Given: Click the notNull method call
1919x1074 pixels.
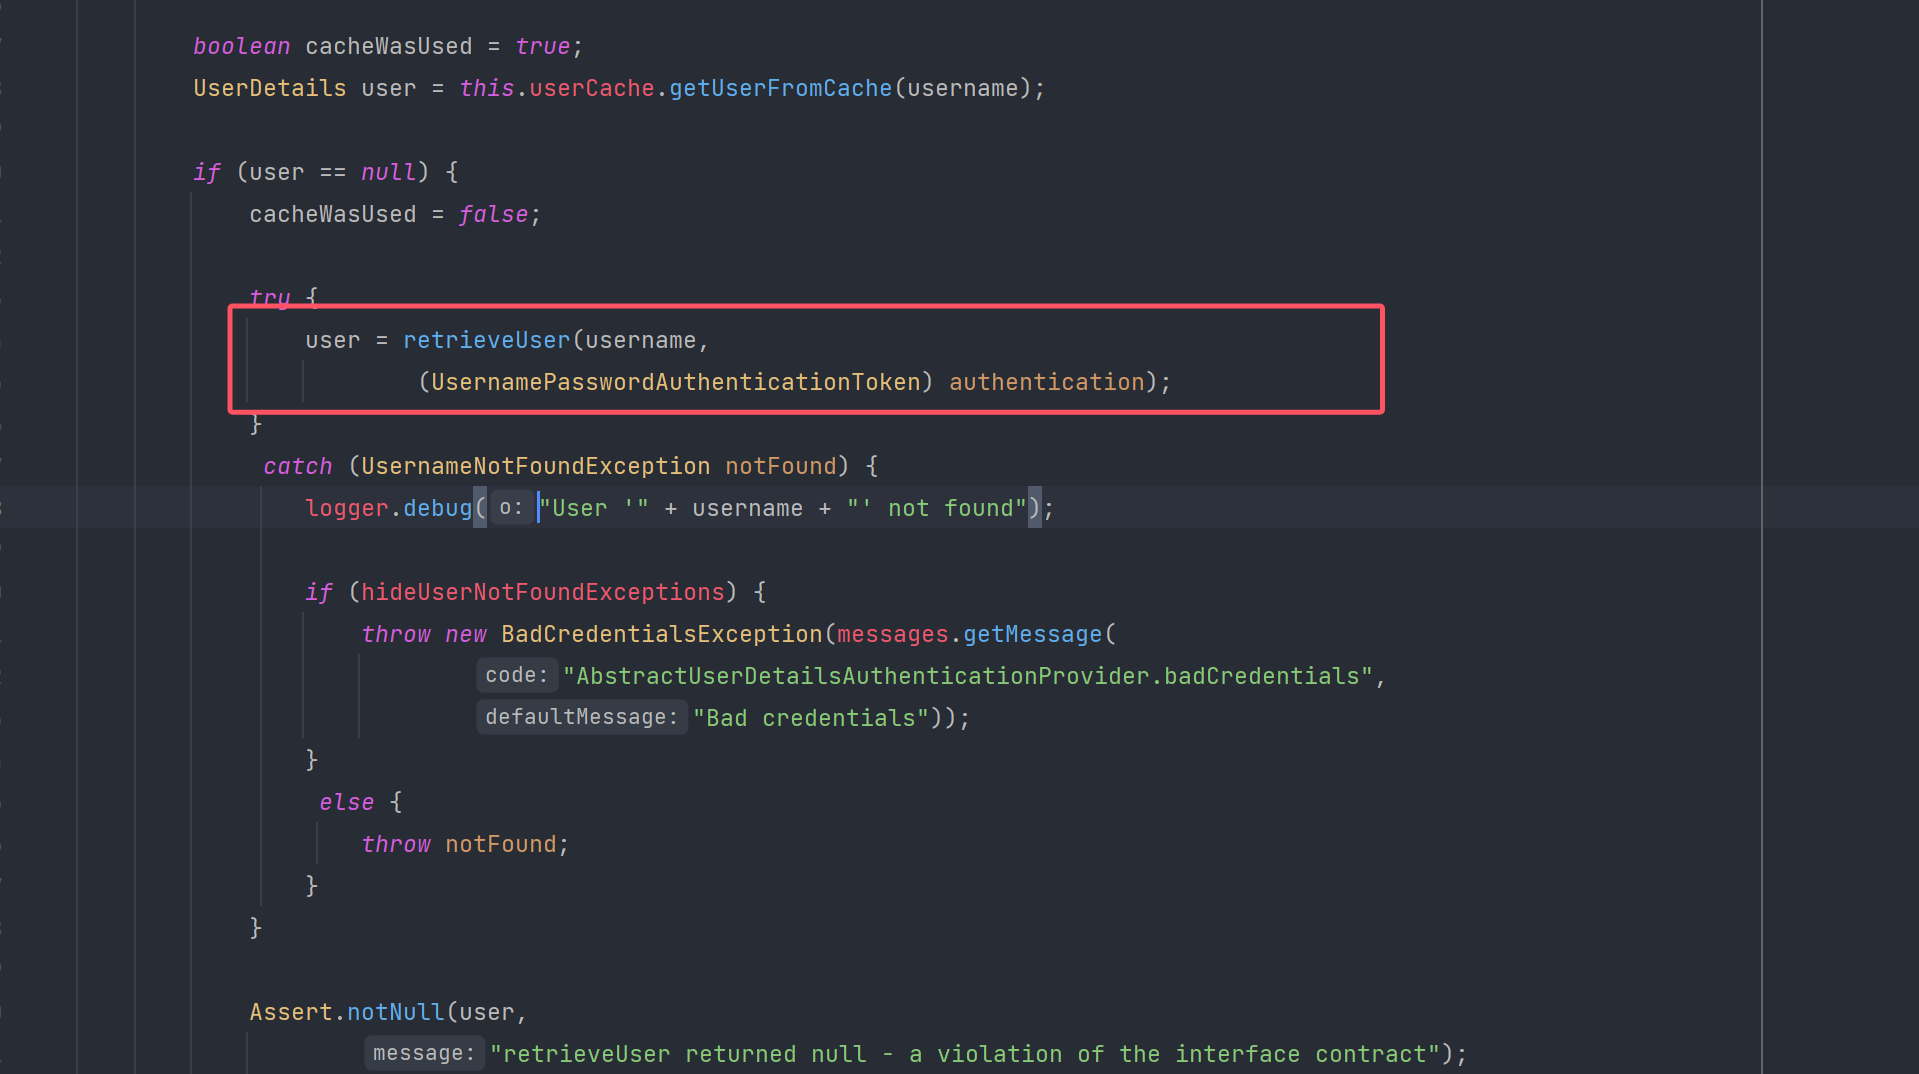Looking at the screenshot, I should point(395,1012).
